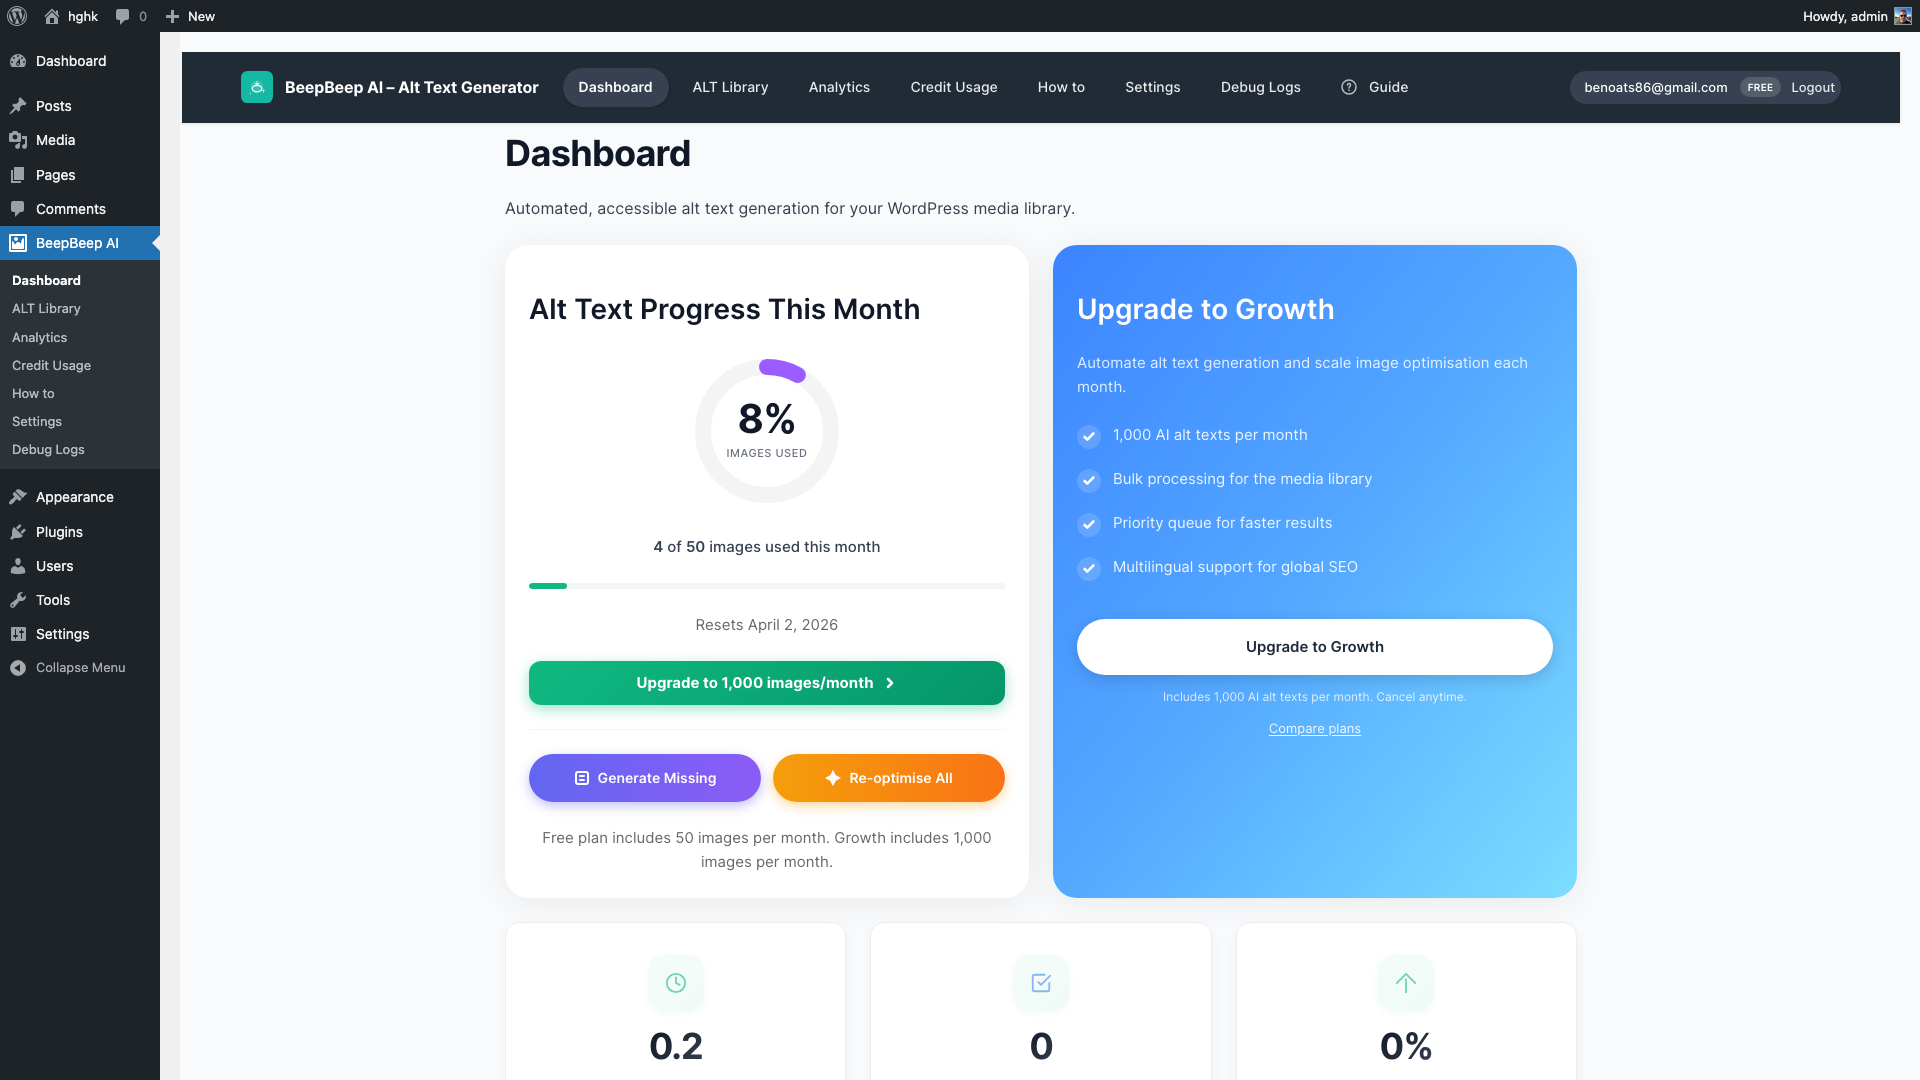
Task: Open Plugins via its plug icon
Action: point(19,532)
